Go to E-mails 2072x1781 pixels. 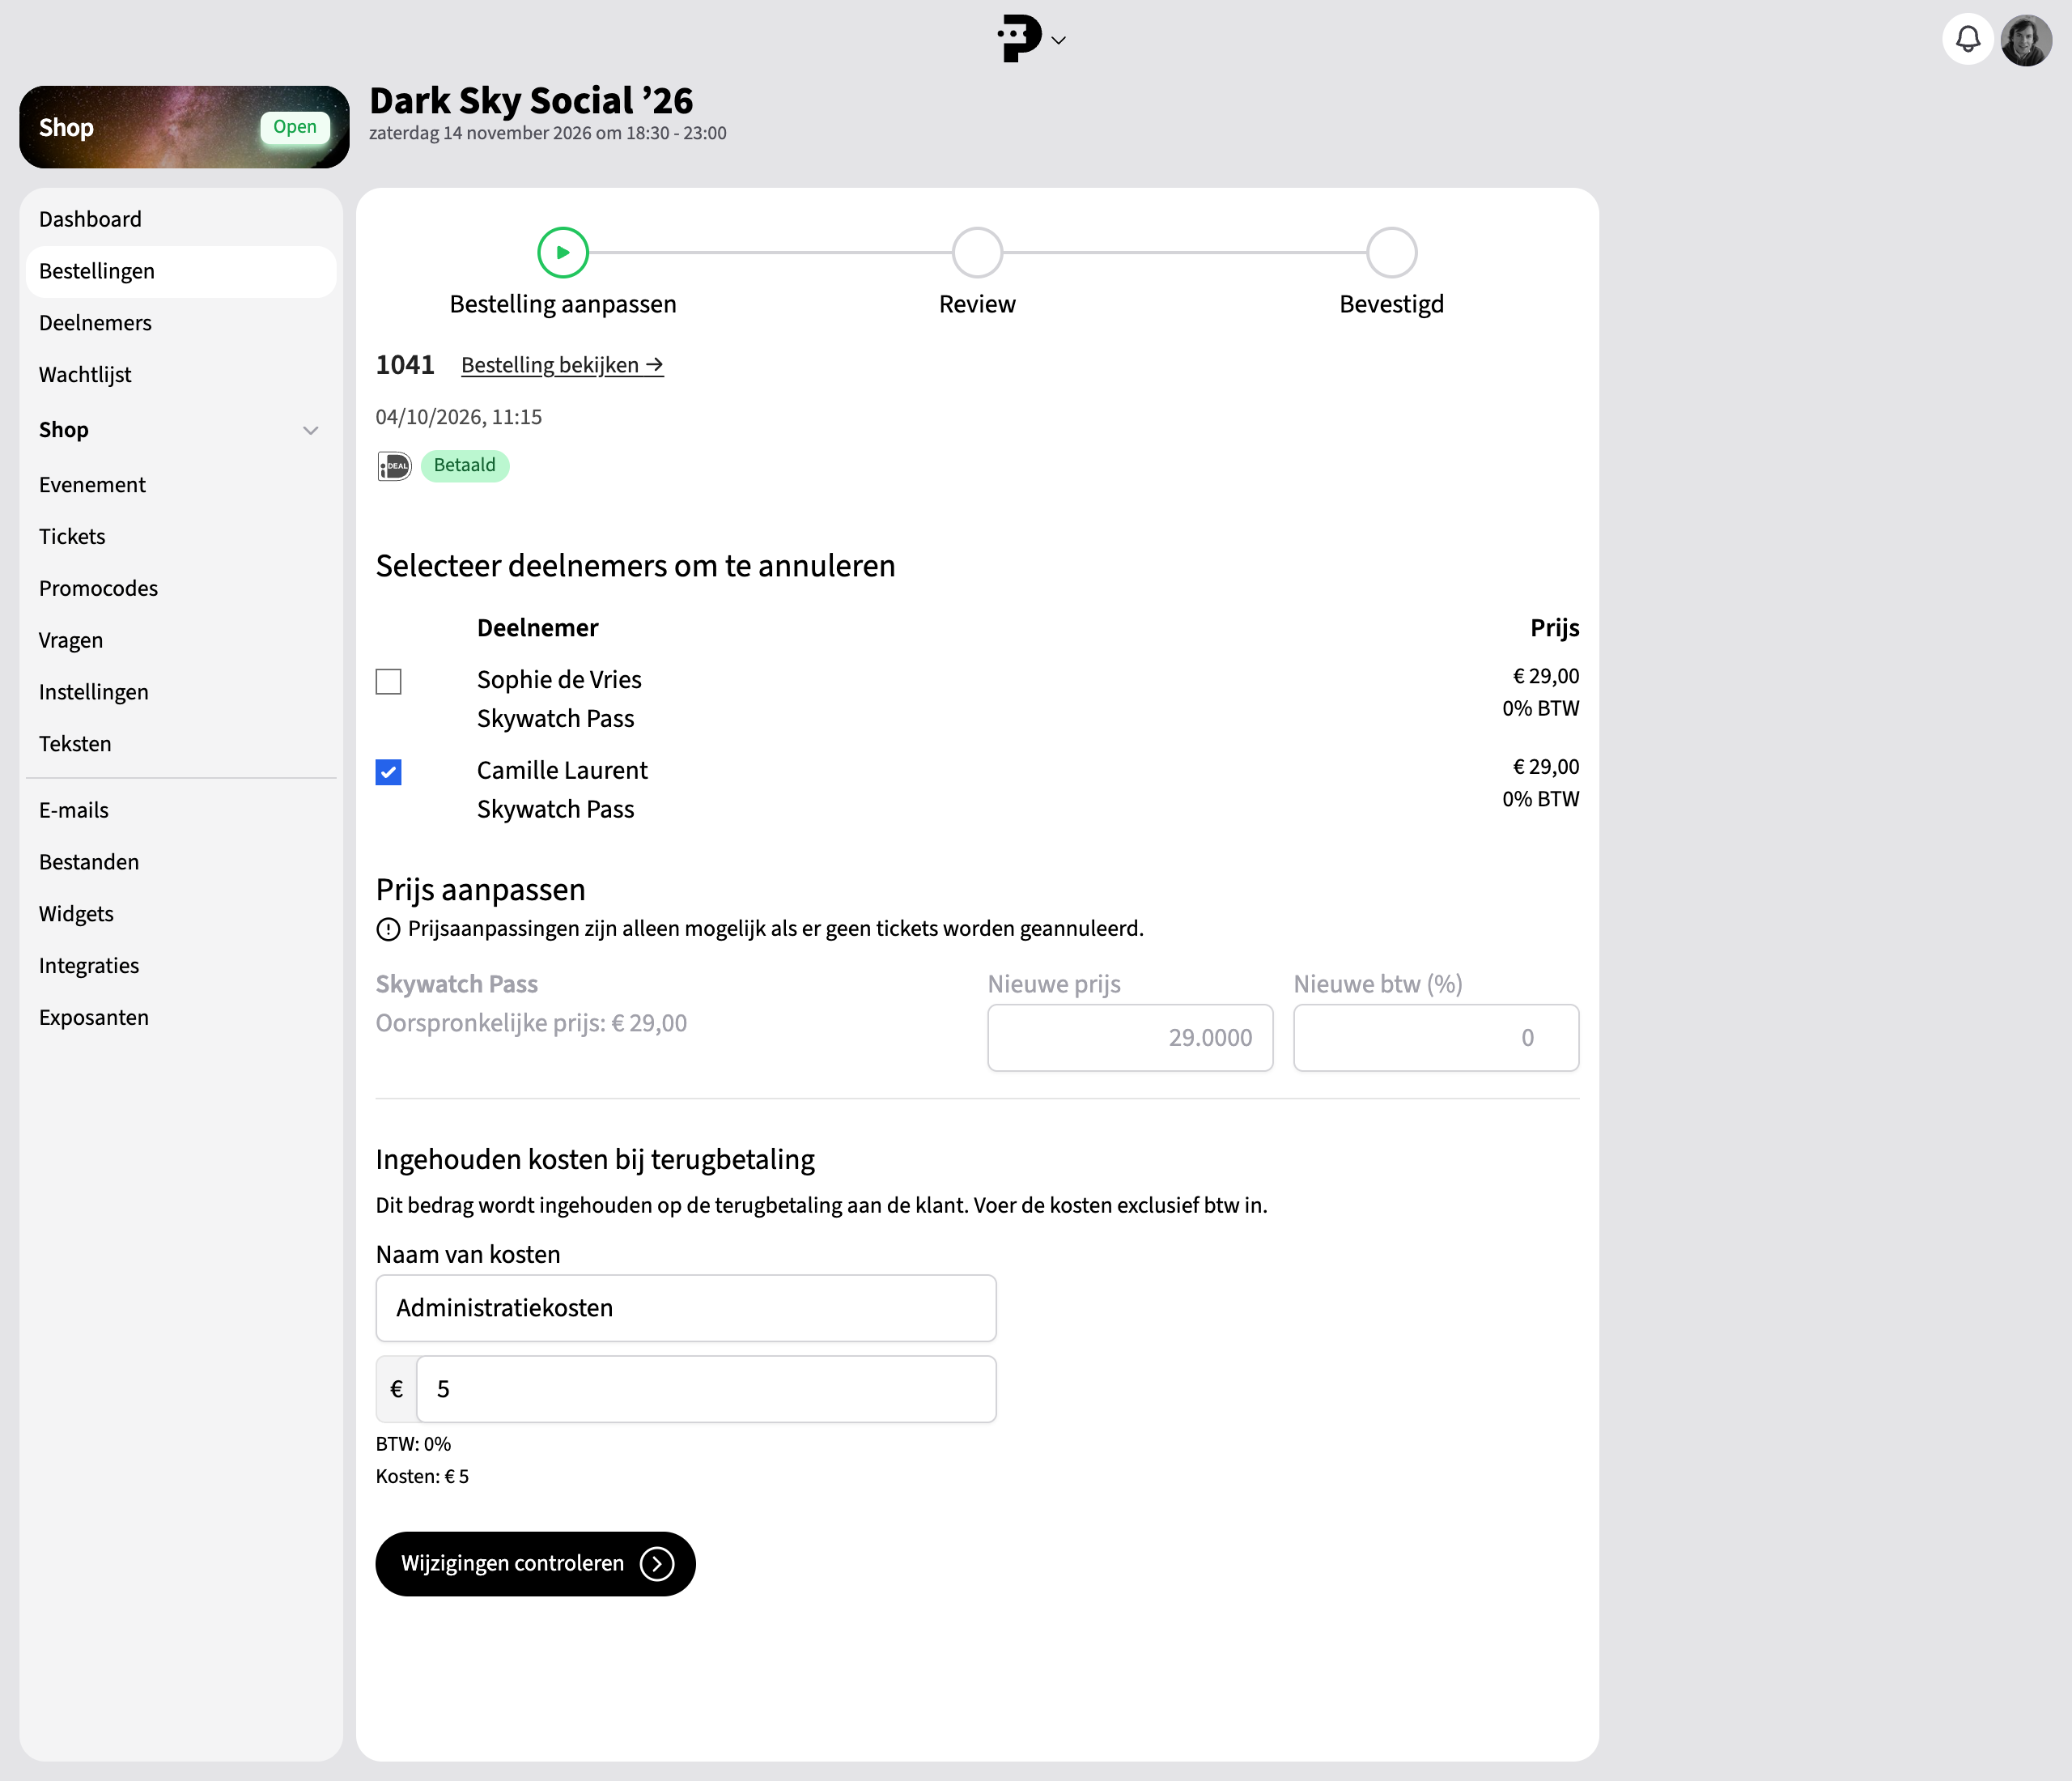coord(181,811)
